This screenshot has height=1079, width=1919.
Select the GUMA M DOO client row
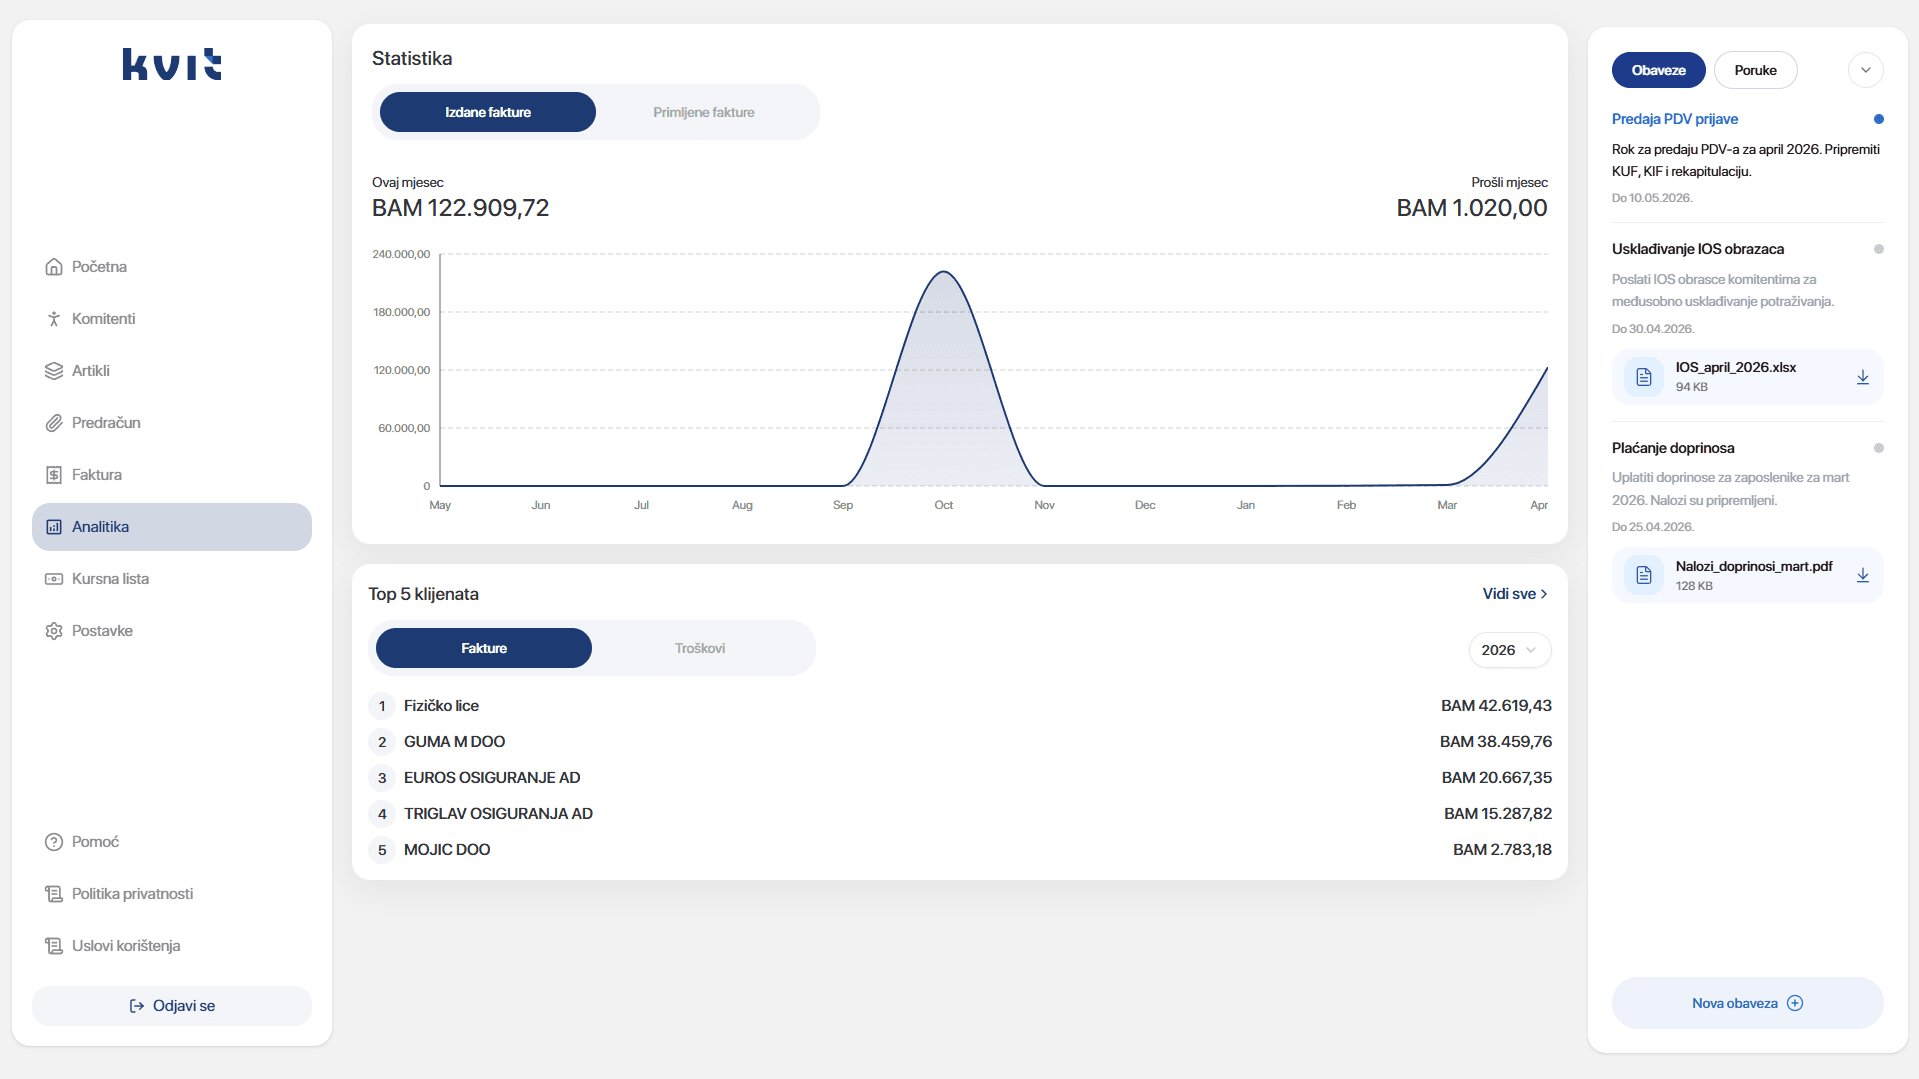pyautogui.click(x=960, y=742)
